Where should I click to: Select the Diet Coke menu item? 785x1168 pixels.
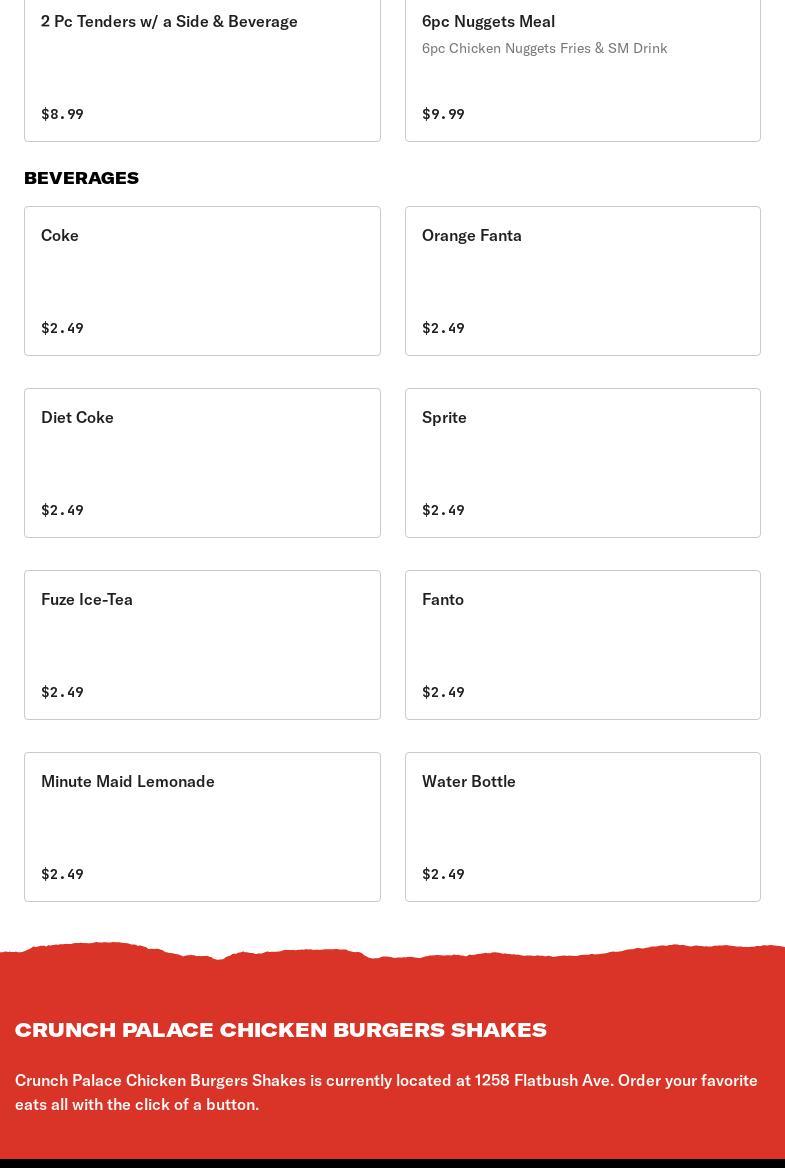pos(202,462)
